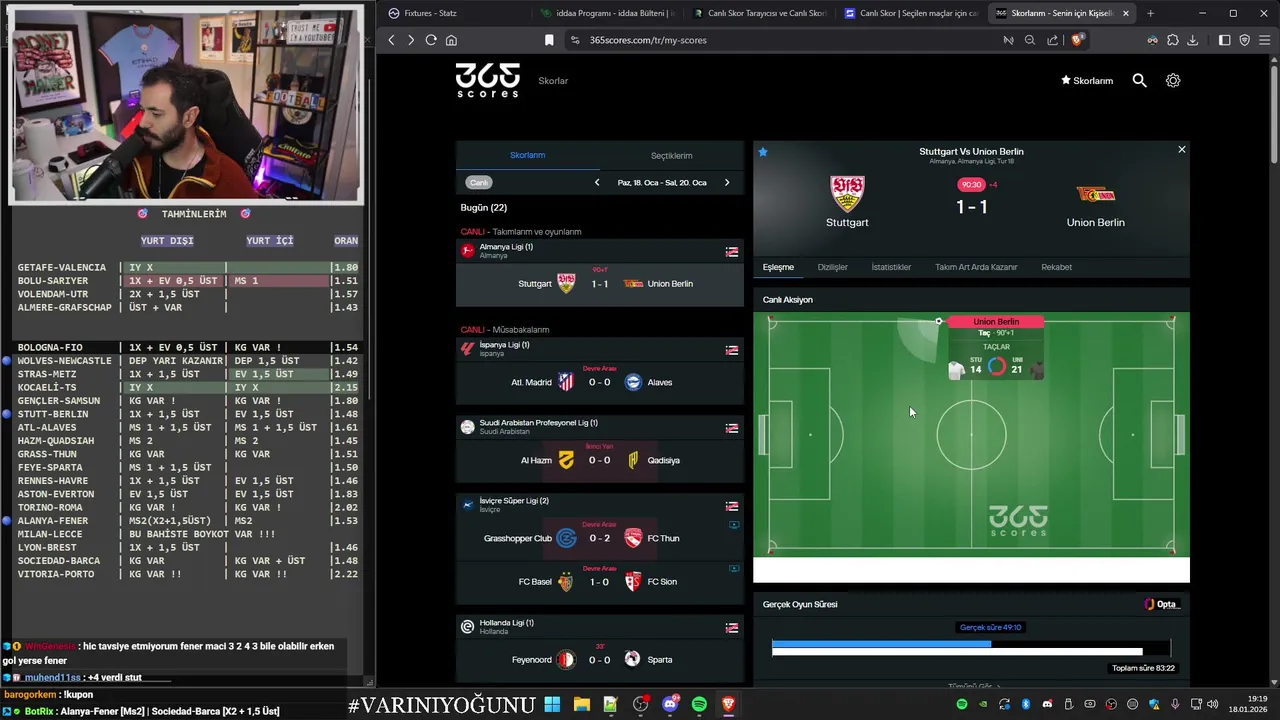Open the Eşleşme match tab
The image size is (1280, 720).
[x=778, y=267]
